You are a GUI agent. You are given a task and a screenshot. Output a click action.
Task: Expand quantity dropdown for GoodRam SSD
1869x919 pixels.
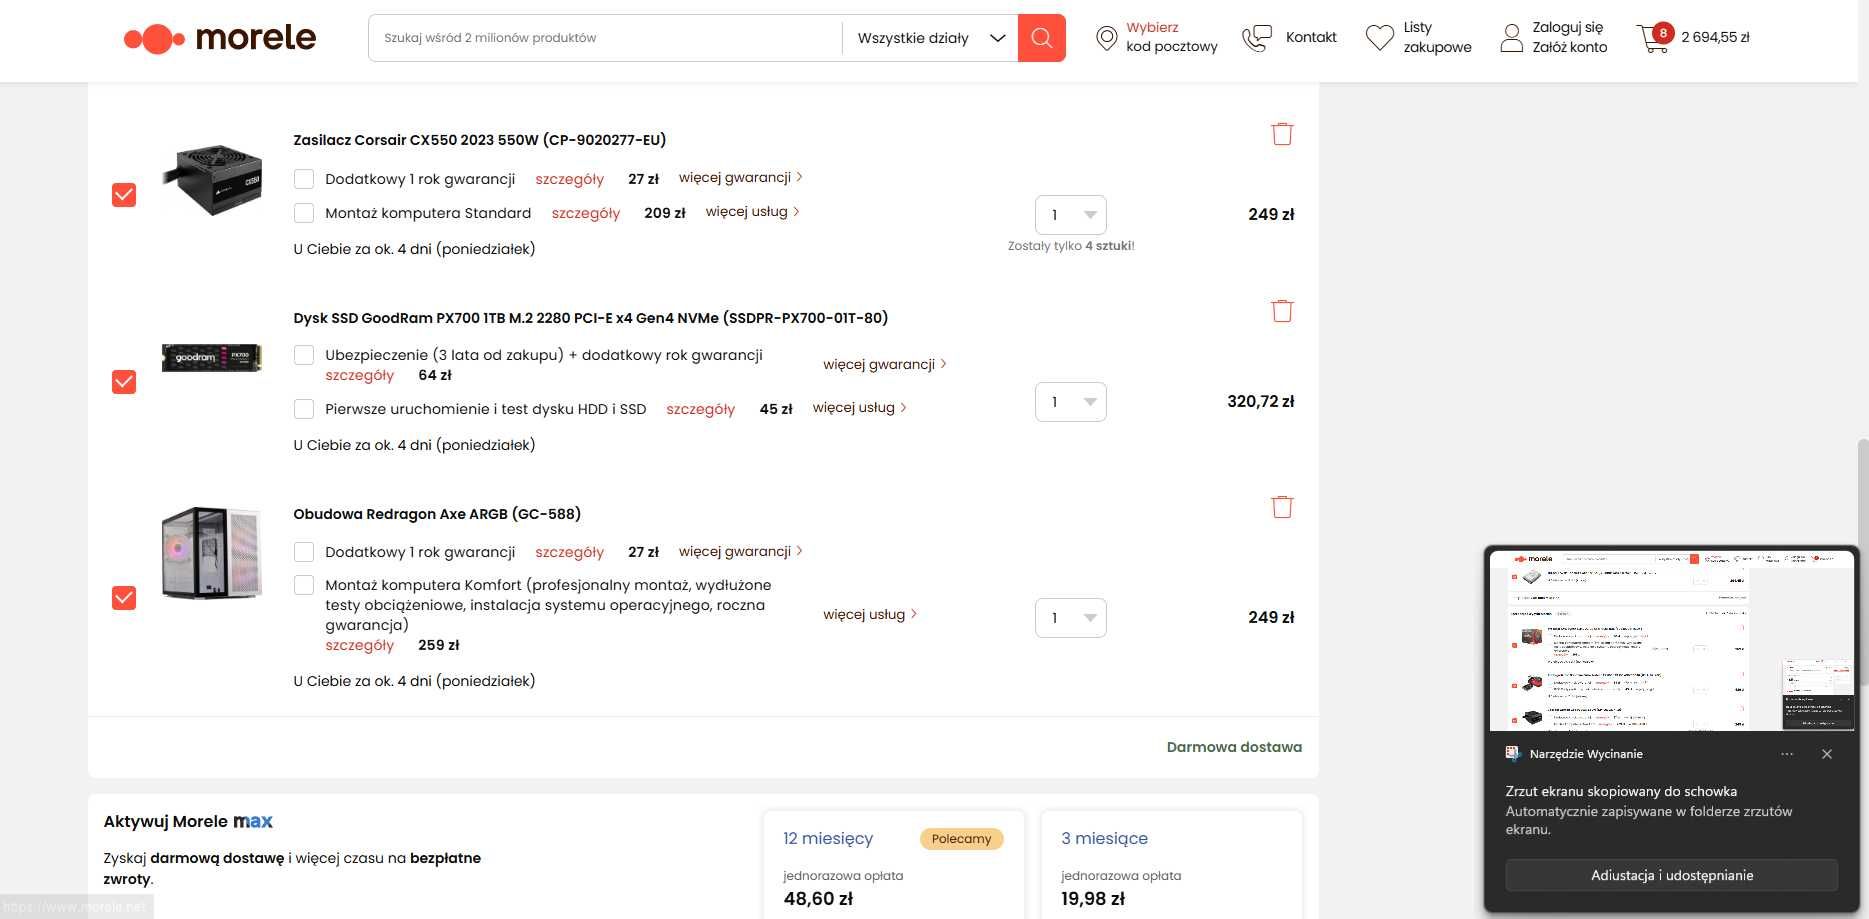click(1070, 402)
